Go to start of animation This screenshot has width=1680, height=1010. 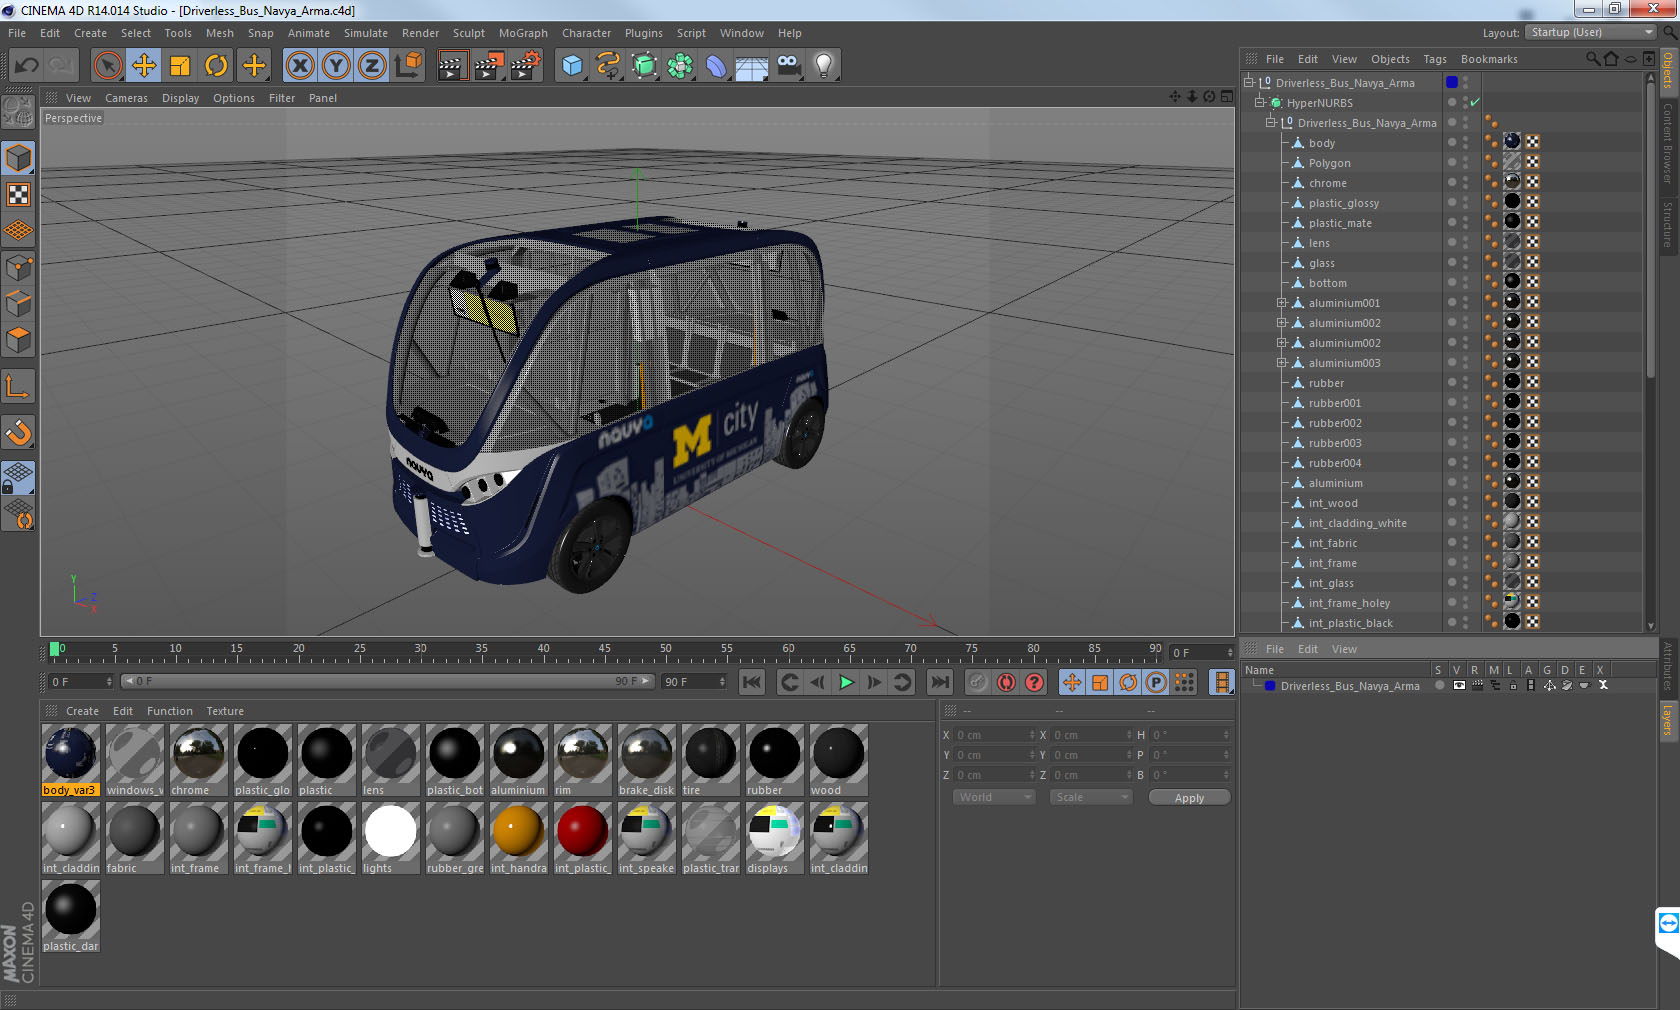click(752, 682)
